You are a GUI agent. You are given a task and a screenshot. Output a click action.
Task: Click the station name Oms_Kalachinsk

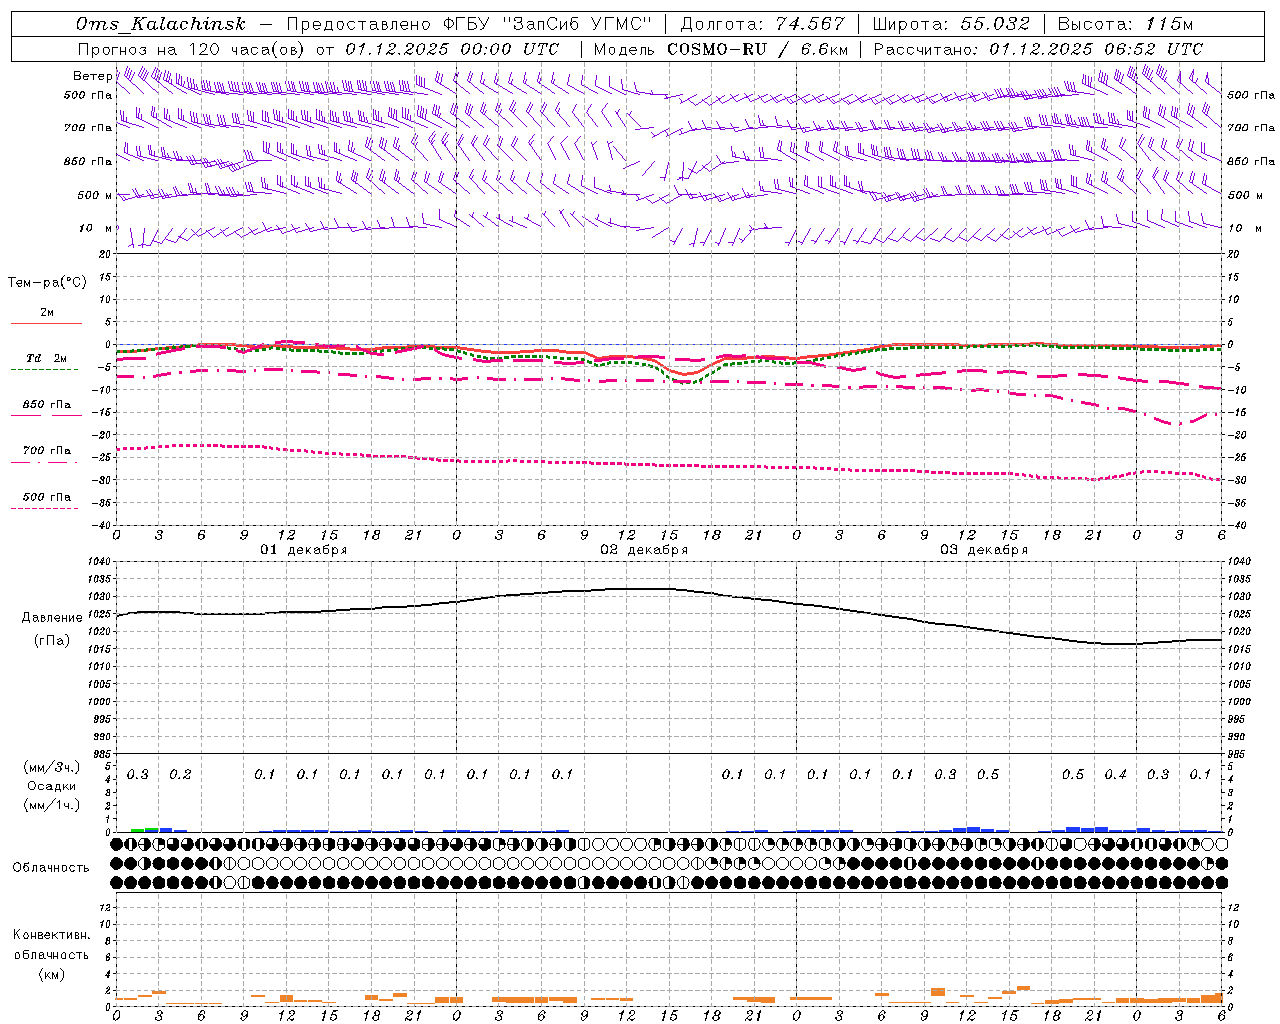point(160,24)
